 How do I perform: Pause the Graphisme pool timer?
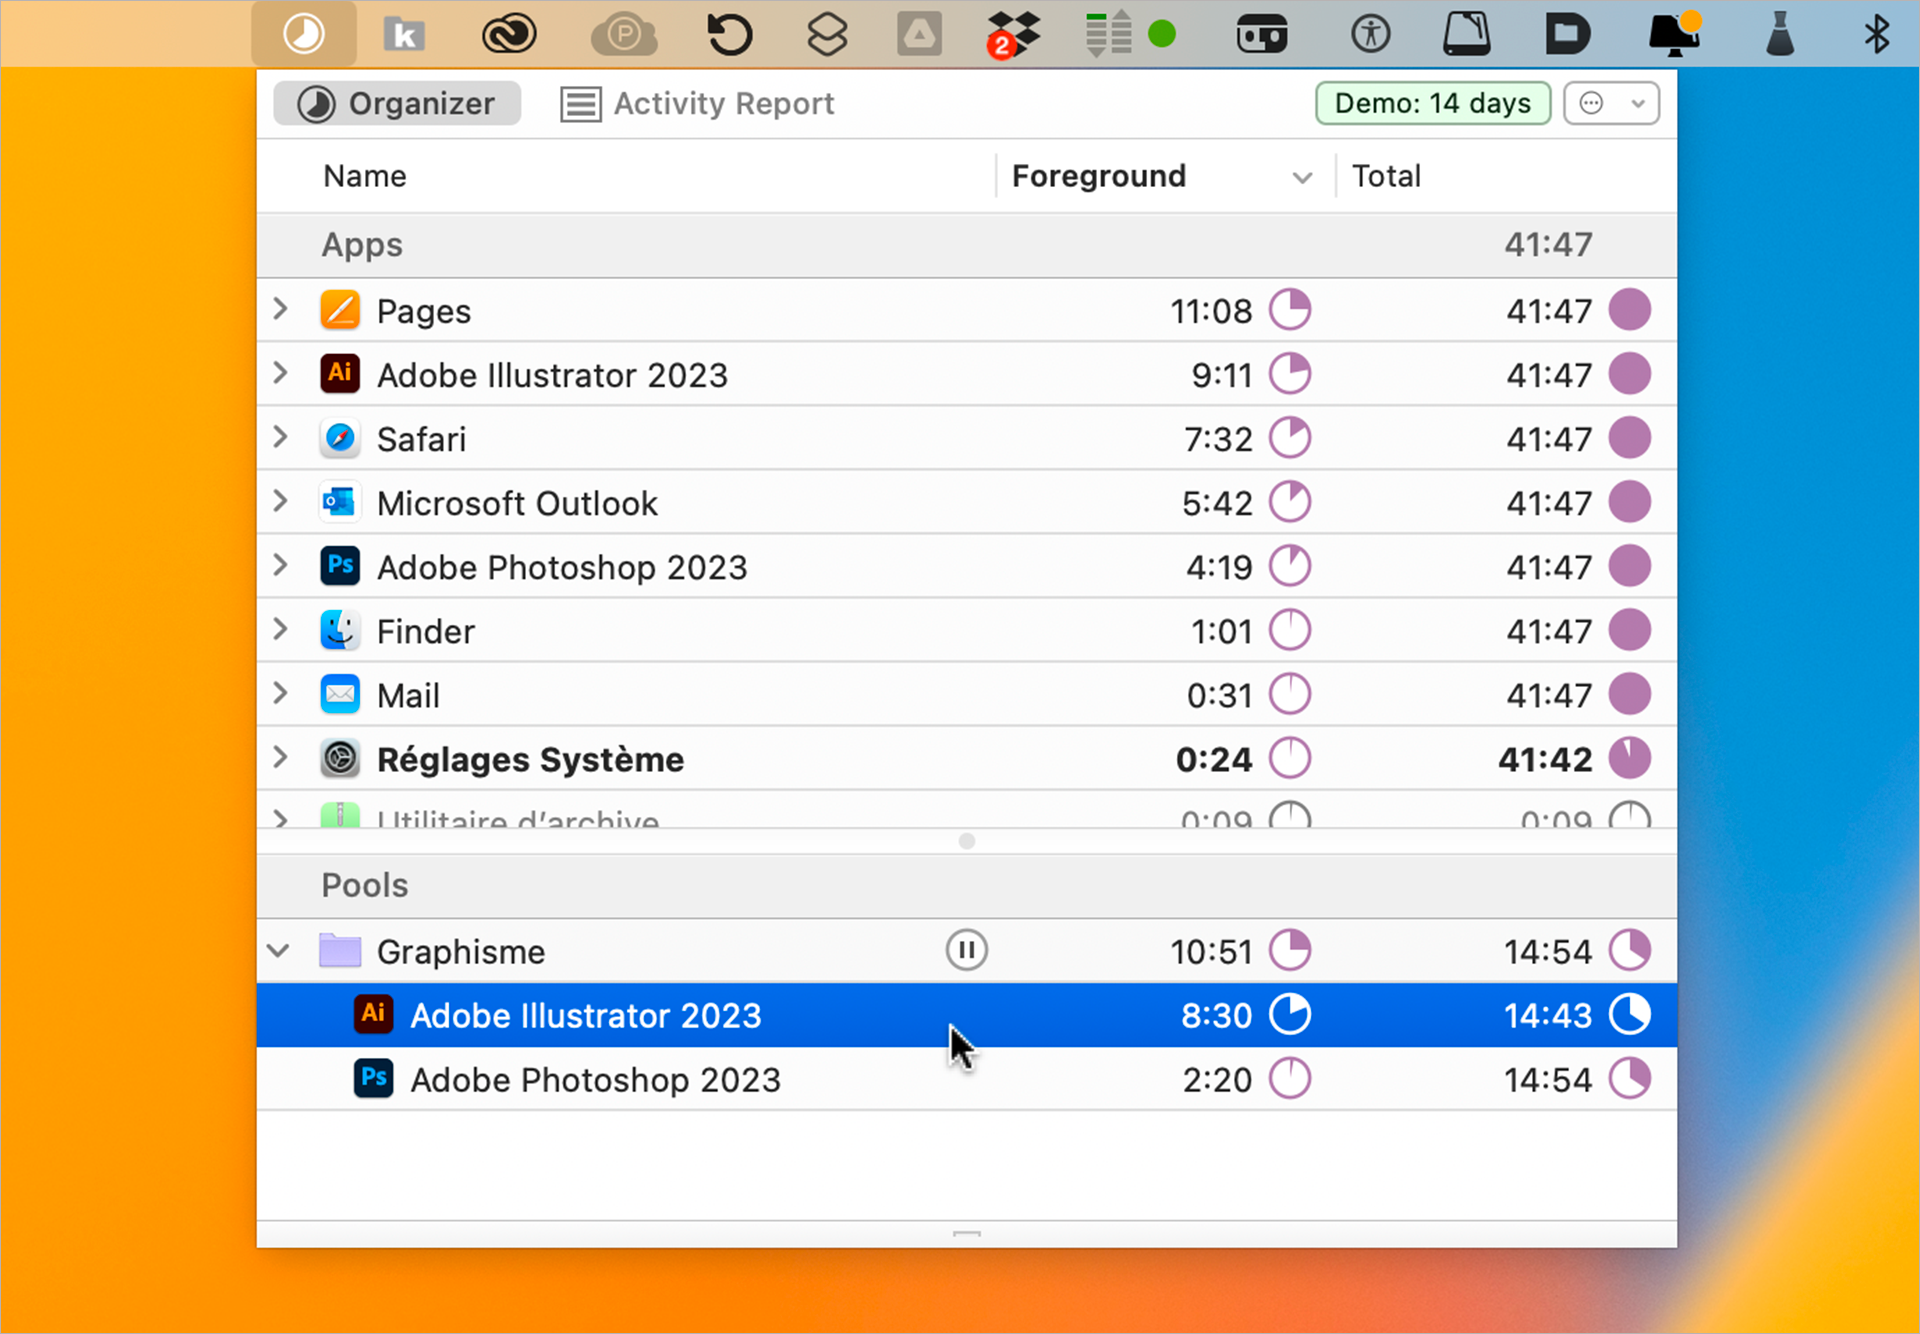click(966, 950)
